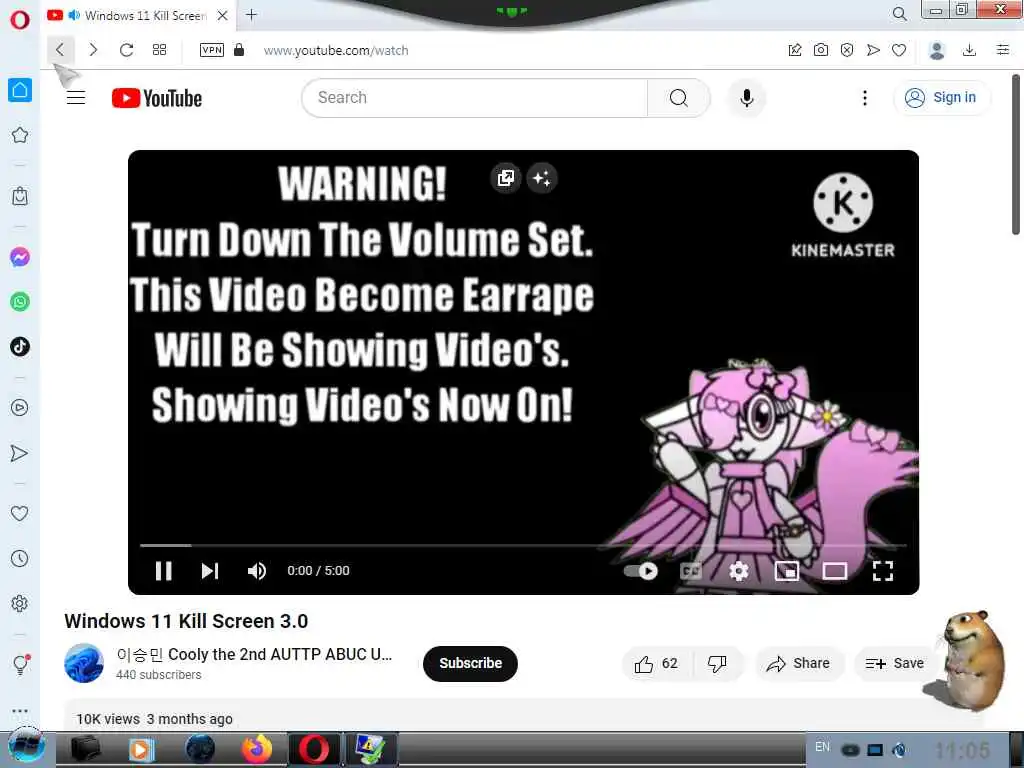Click the search magnifier button
Screen dimensions: 1024x768
click(x=679, y=98)
